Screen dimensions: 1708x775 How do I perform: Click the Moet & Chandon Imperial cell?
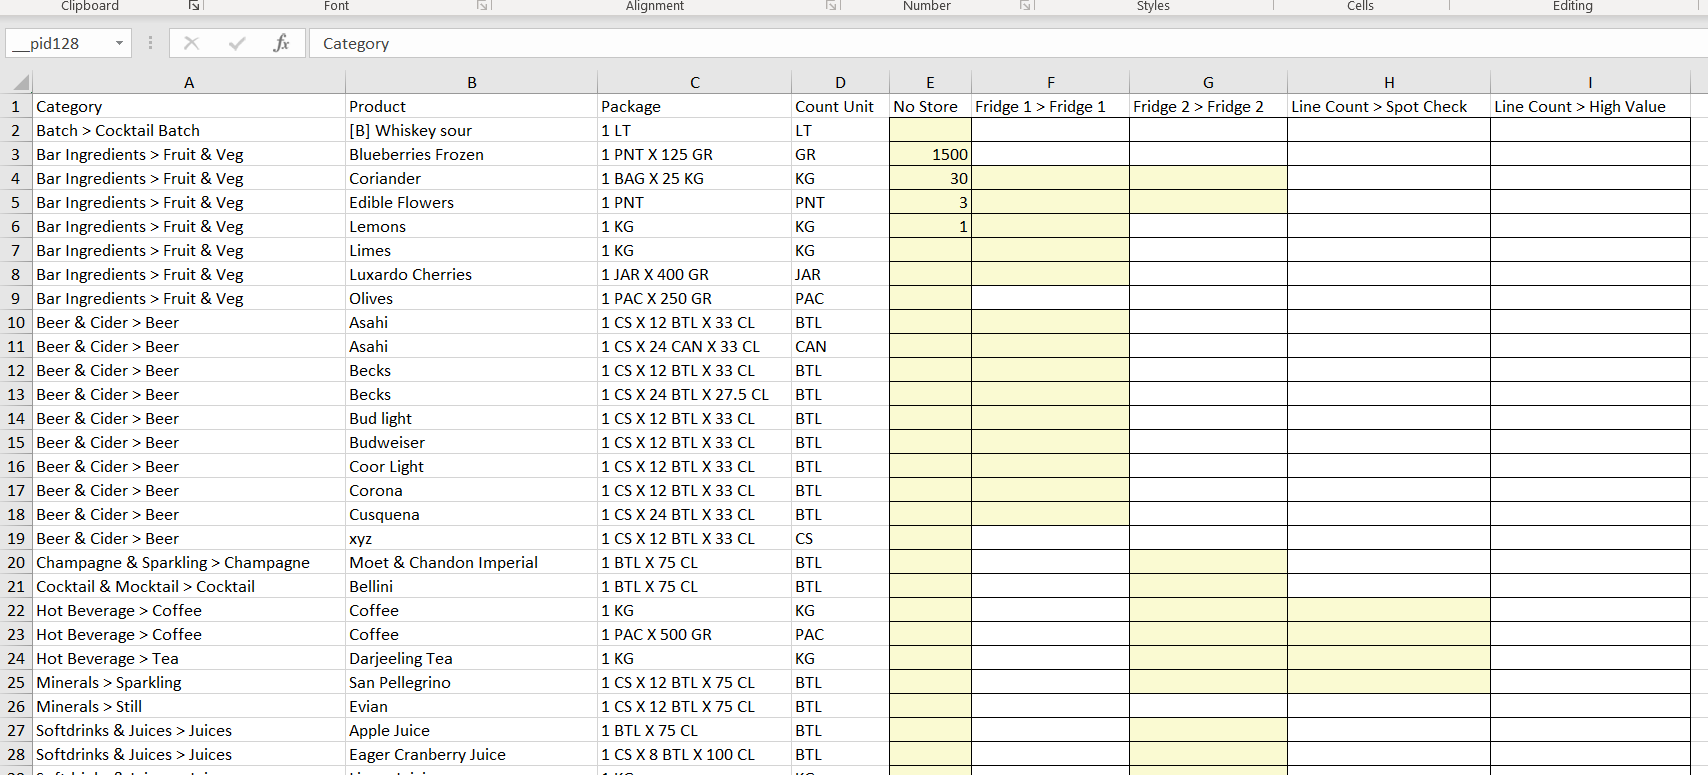click(x=471, y=562)
